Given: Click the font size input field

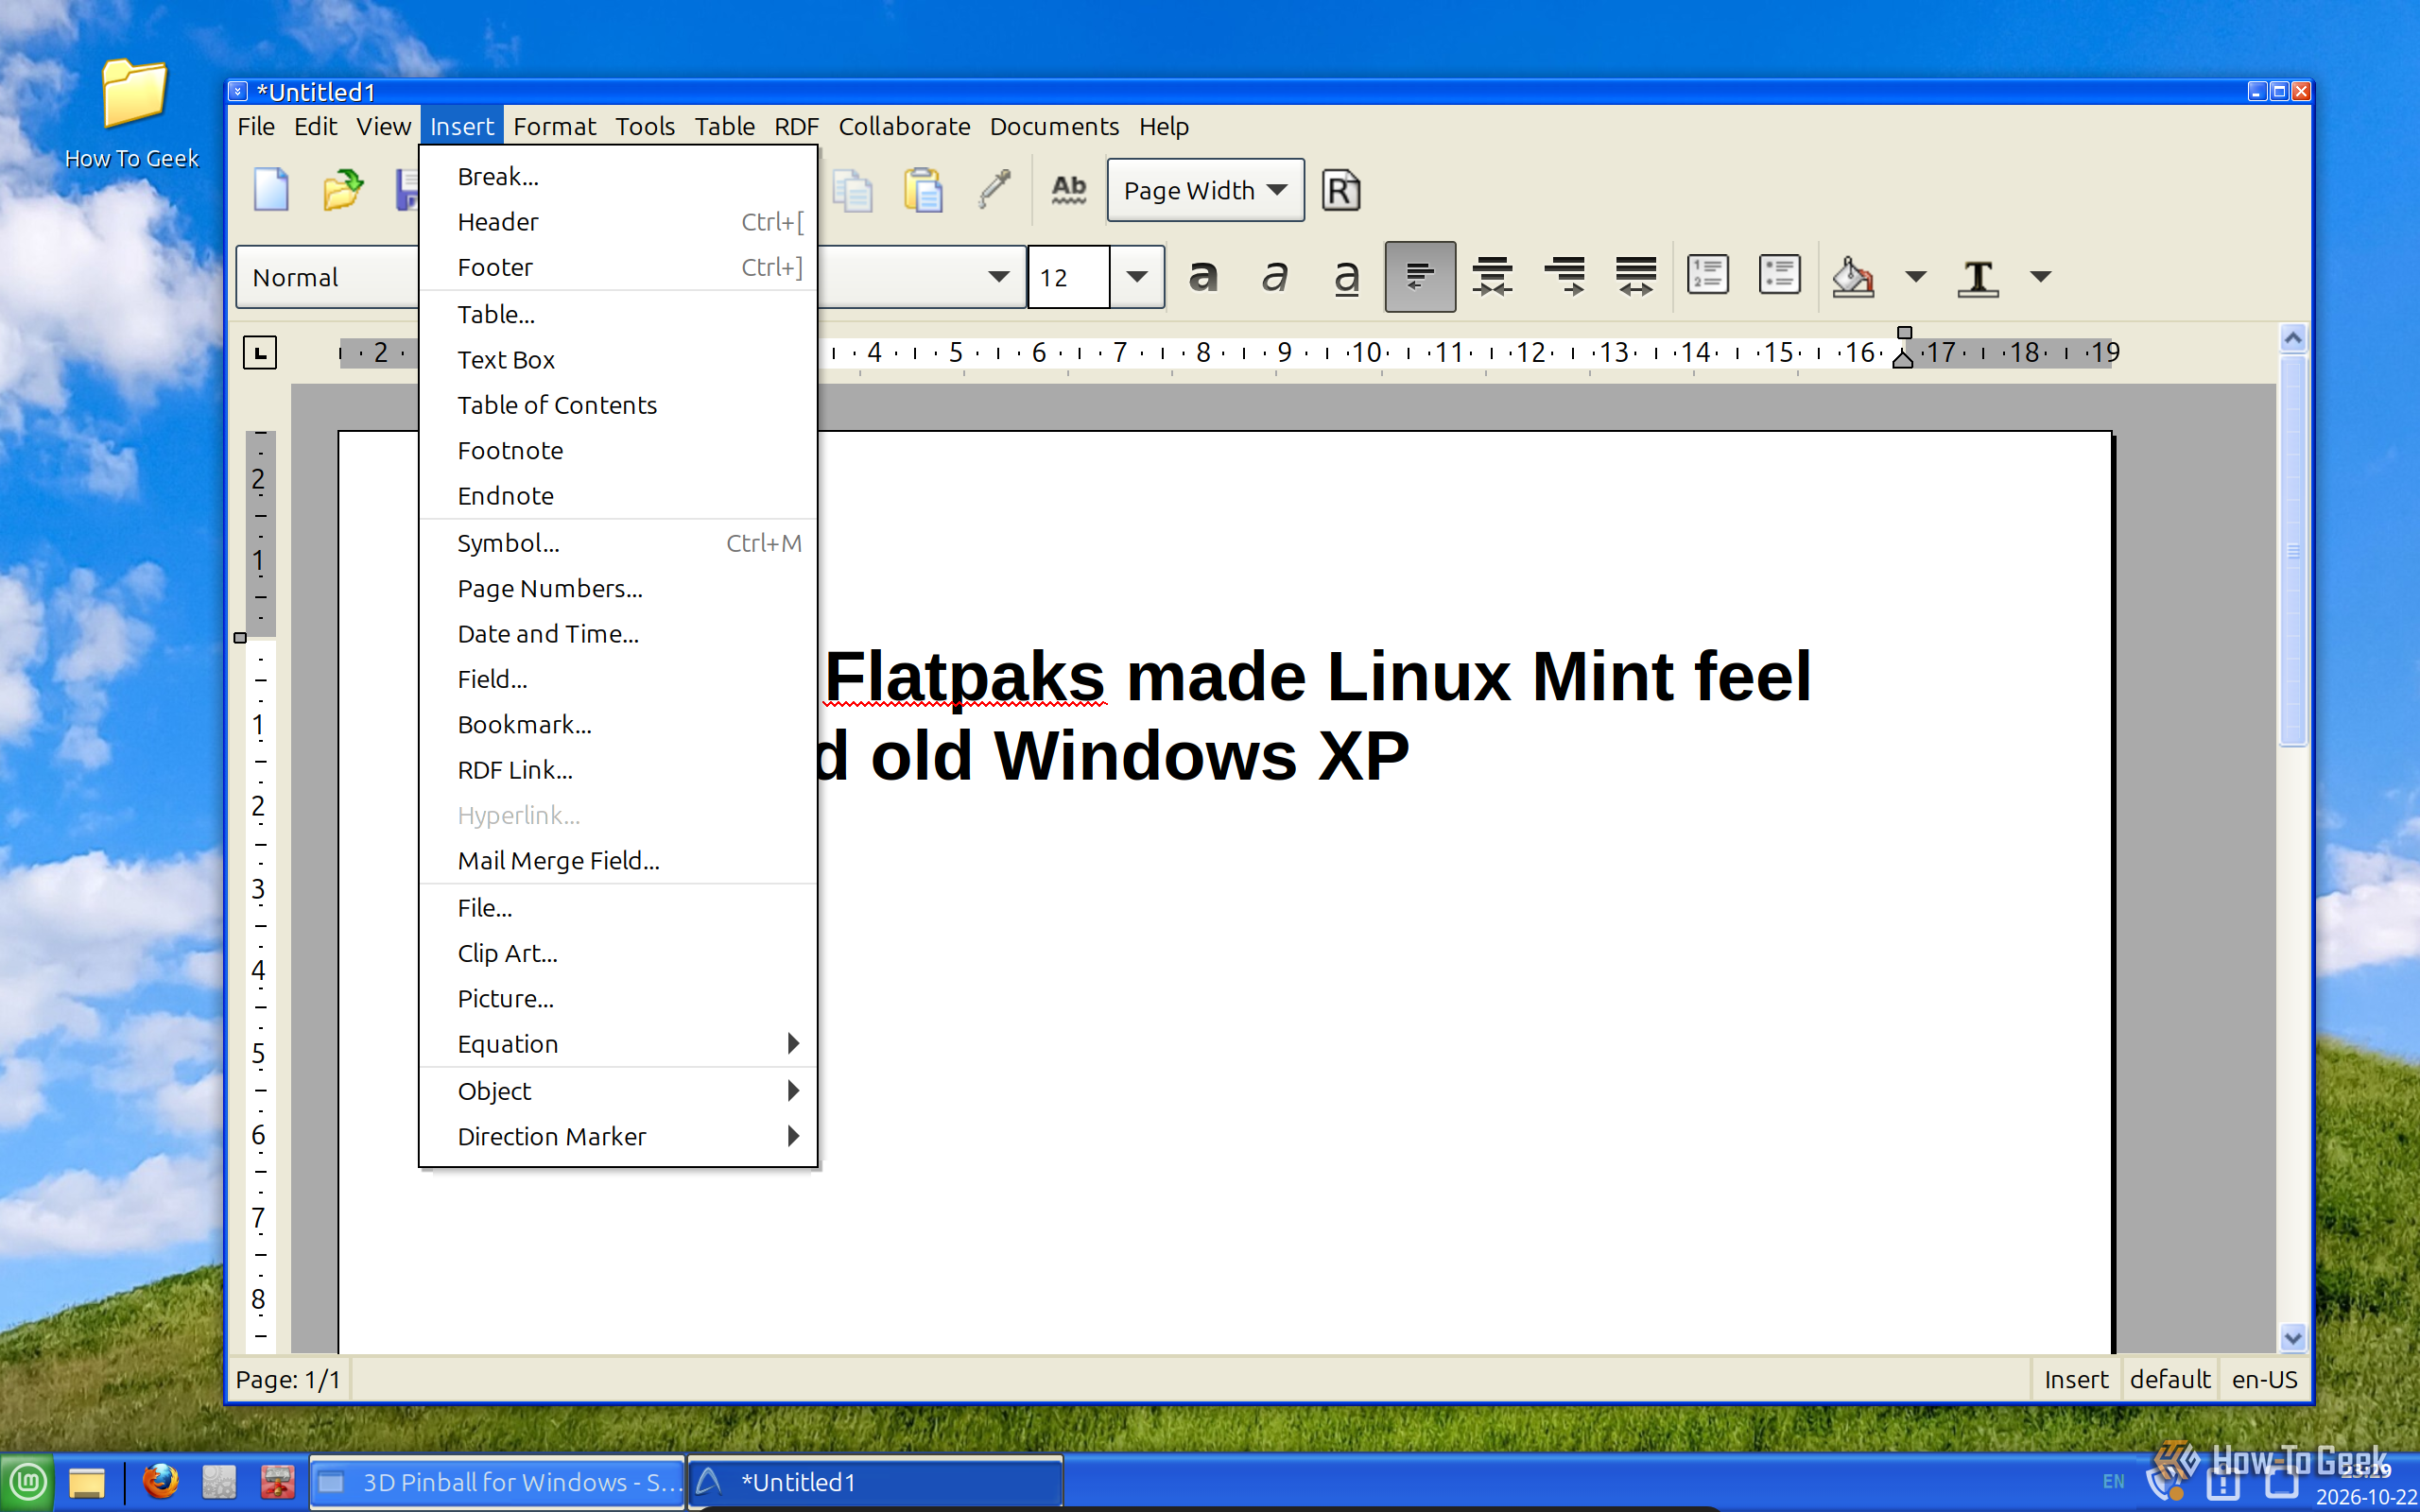Looking at the screenshot, I should tap(1068, 277).
